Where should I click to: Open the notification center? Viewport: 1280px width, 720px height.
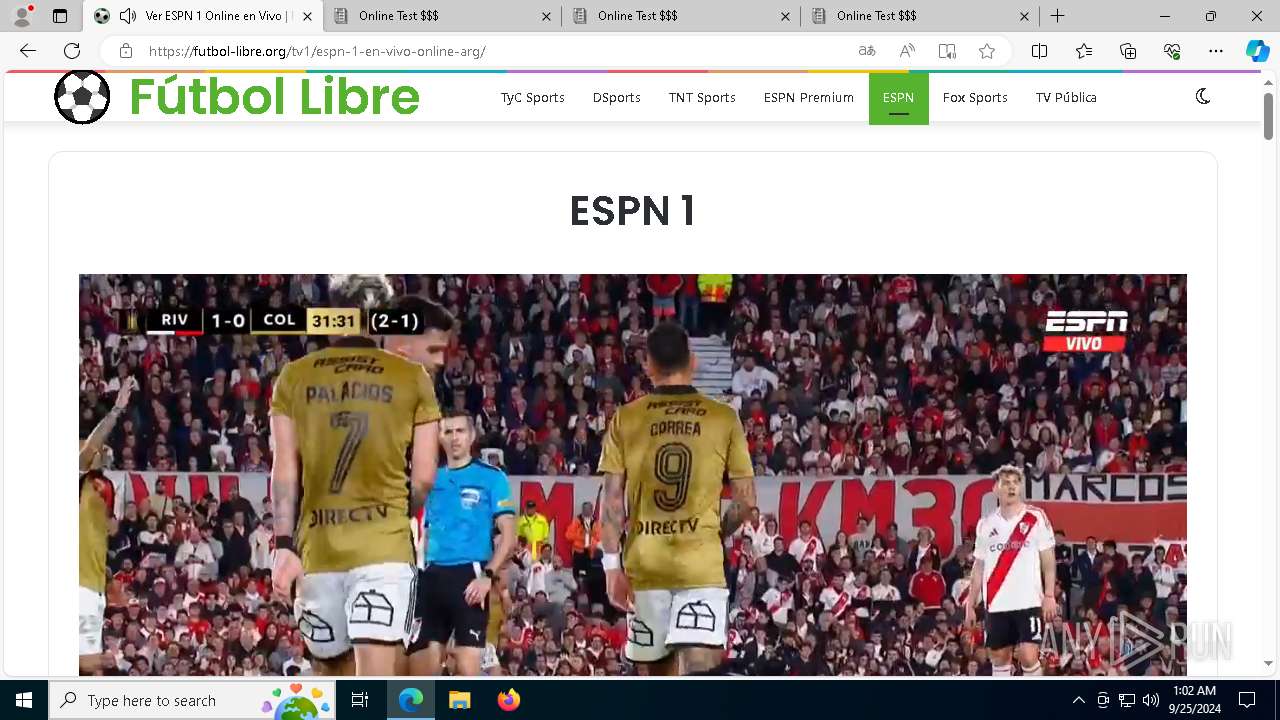click(x=1247, y=700)
